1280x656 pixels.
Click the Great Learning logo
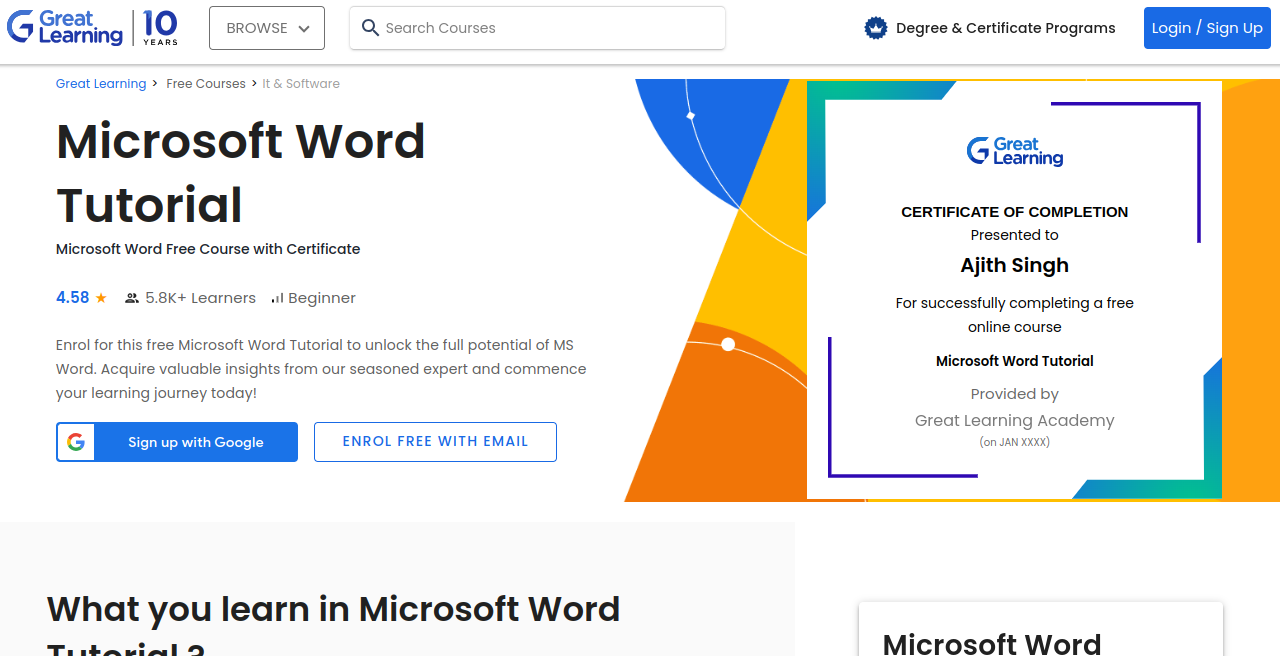[x=65, y=28]
